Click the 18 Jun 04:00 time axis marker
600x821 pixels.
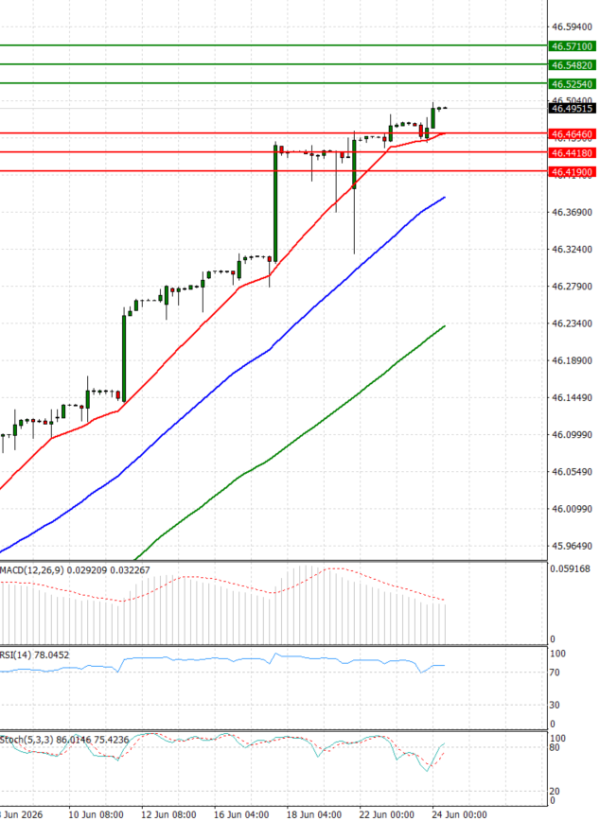pos(314,815)
